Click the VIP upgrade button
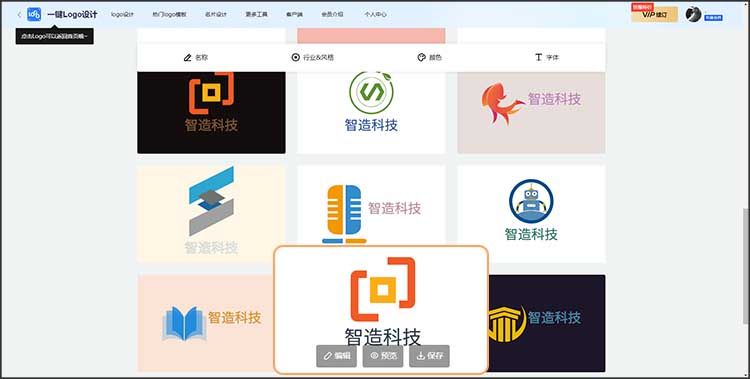Image resolution: width=750 pixels, height=379 pixels. (x=654, y=14)
